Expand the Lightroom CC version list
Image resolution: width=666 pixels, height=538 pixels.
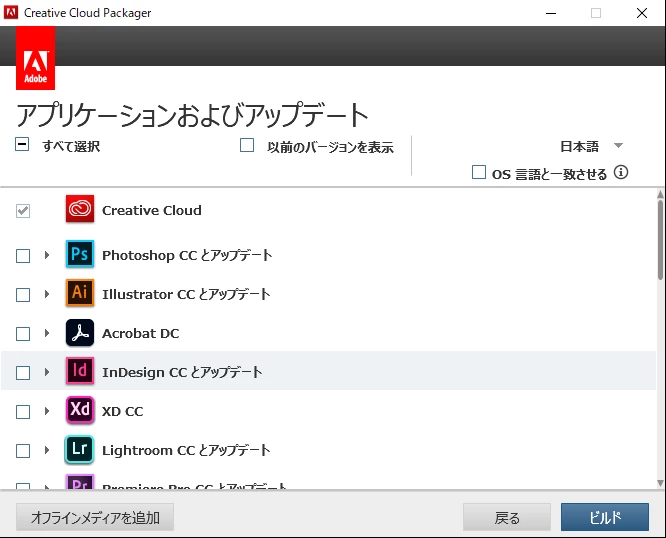(47, 450)
